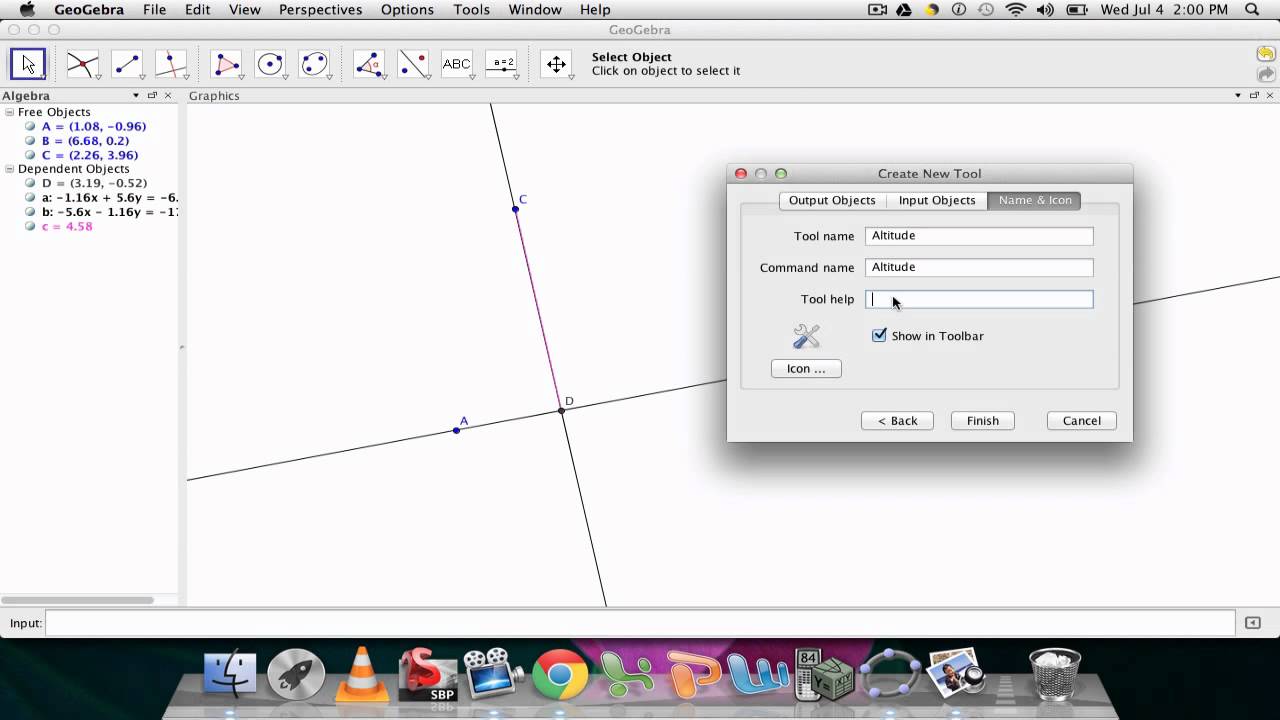Image resolution: width=1280 pixels, height=720 pixels.
Task: Open VLC cone icon in the Dock
Action: point(361,674)
